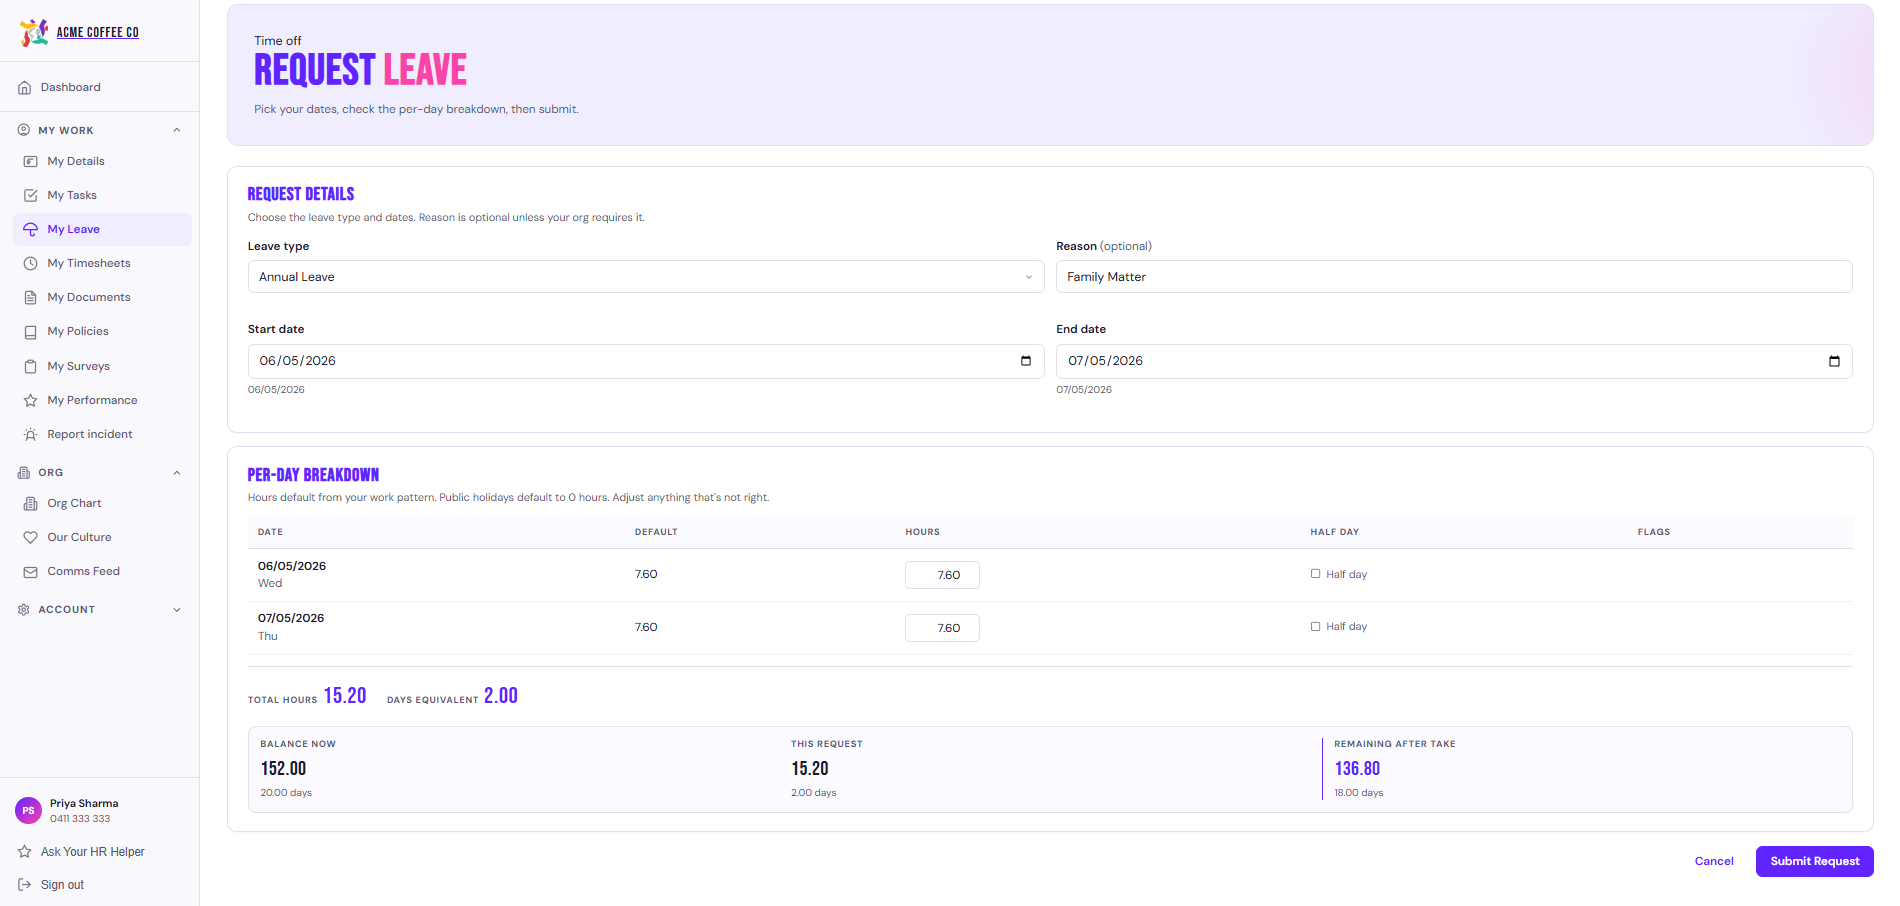Click the Report incident siren icon

pyautogui.click(x=31, y=434)
